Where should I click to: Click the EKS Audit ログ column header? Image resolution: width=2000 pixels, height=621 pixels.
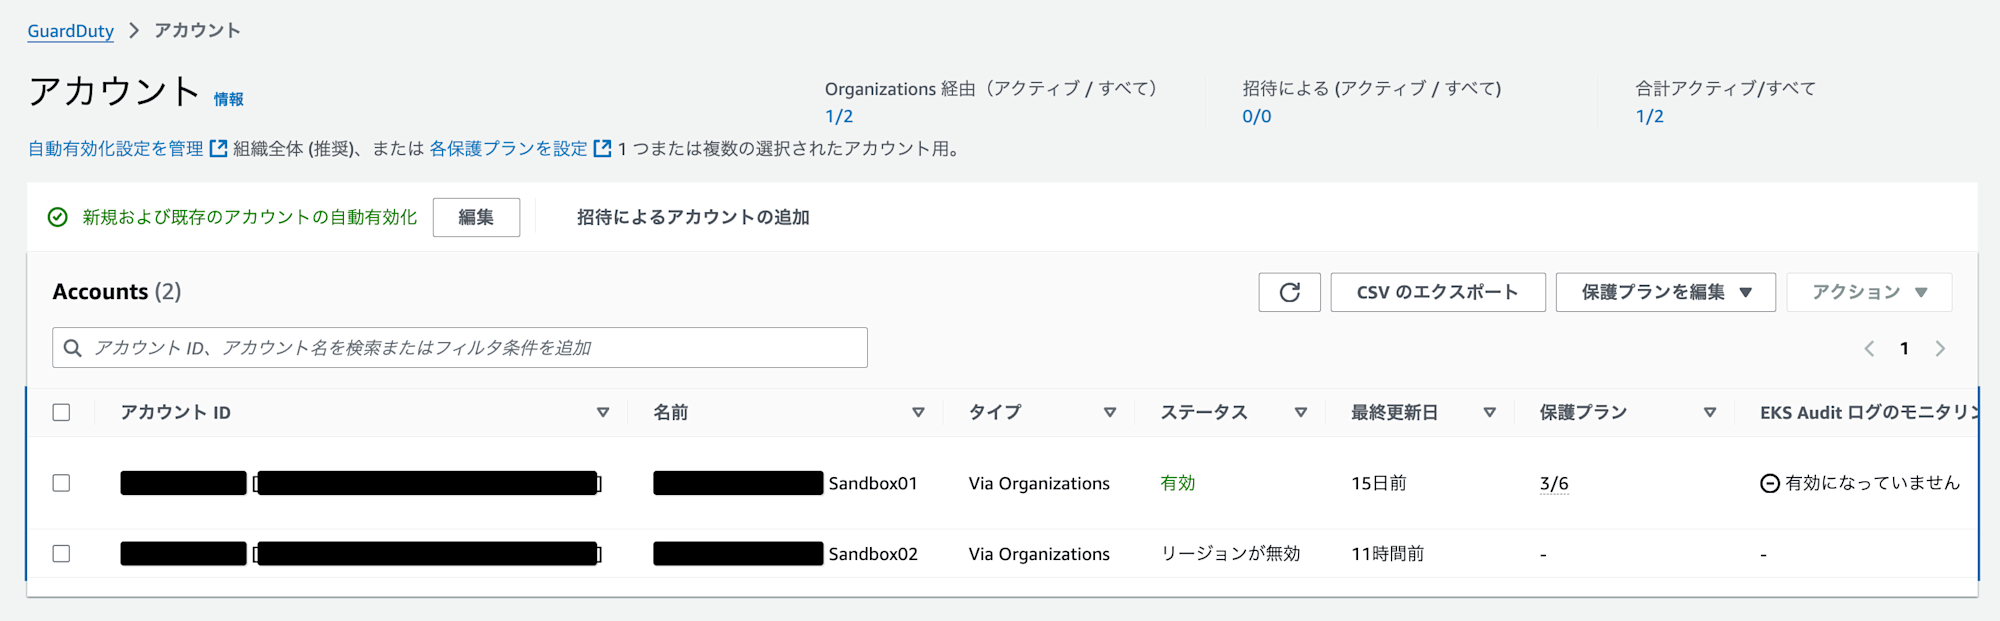[1868, 412]
